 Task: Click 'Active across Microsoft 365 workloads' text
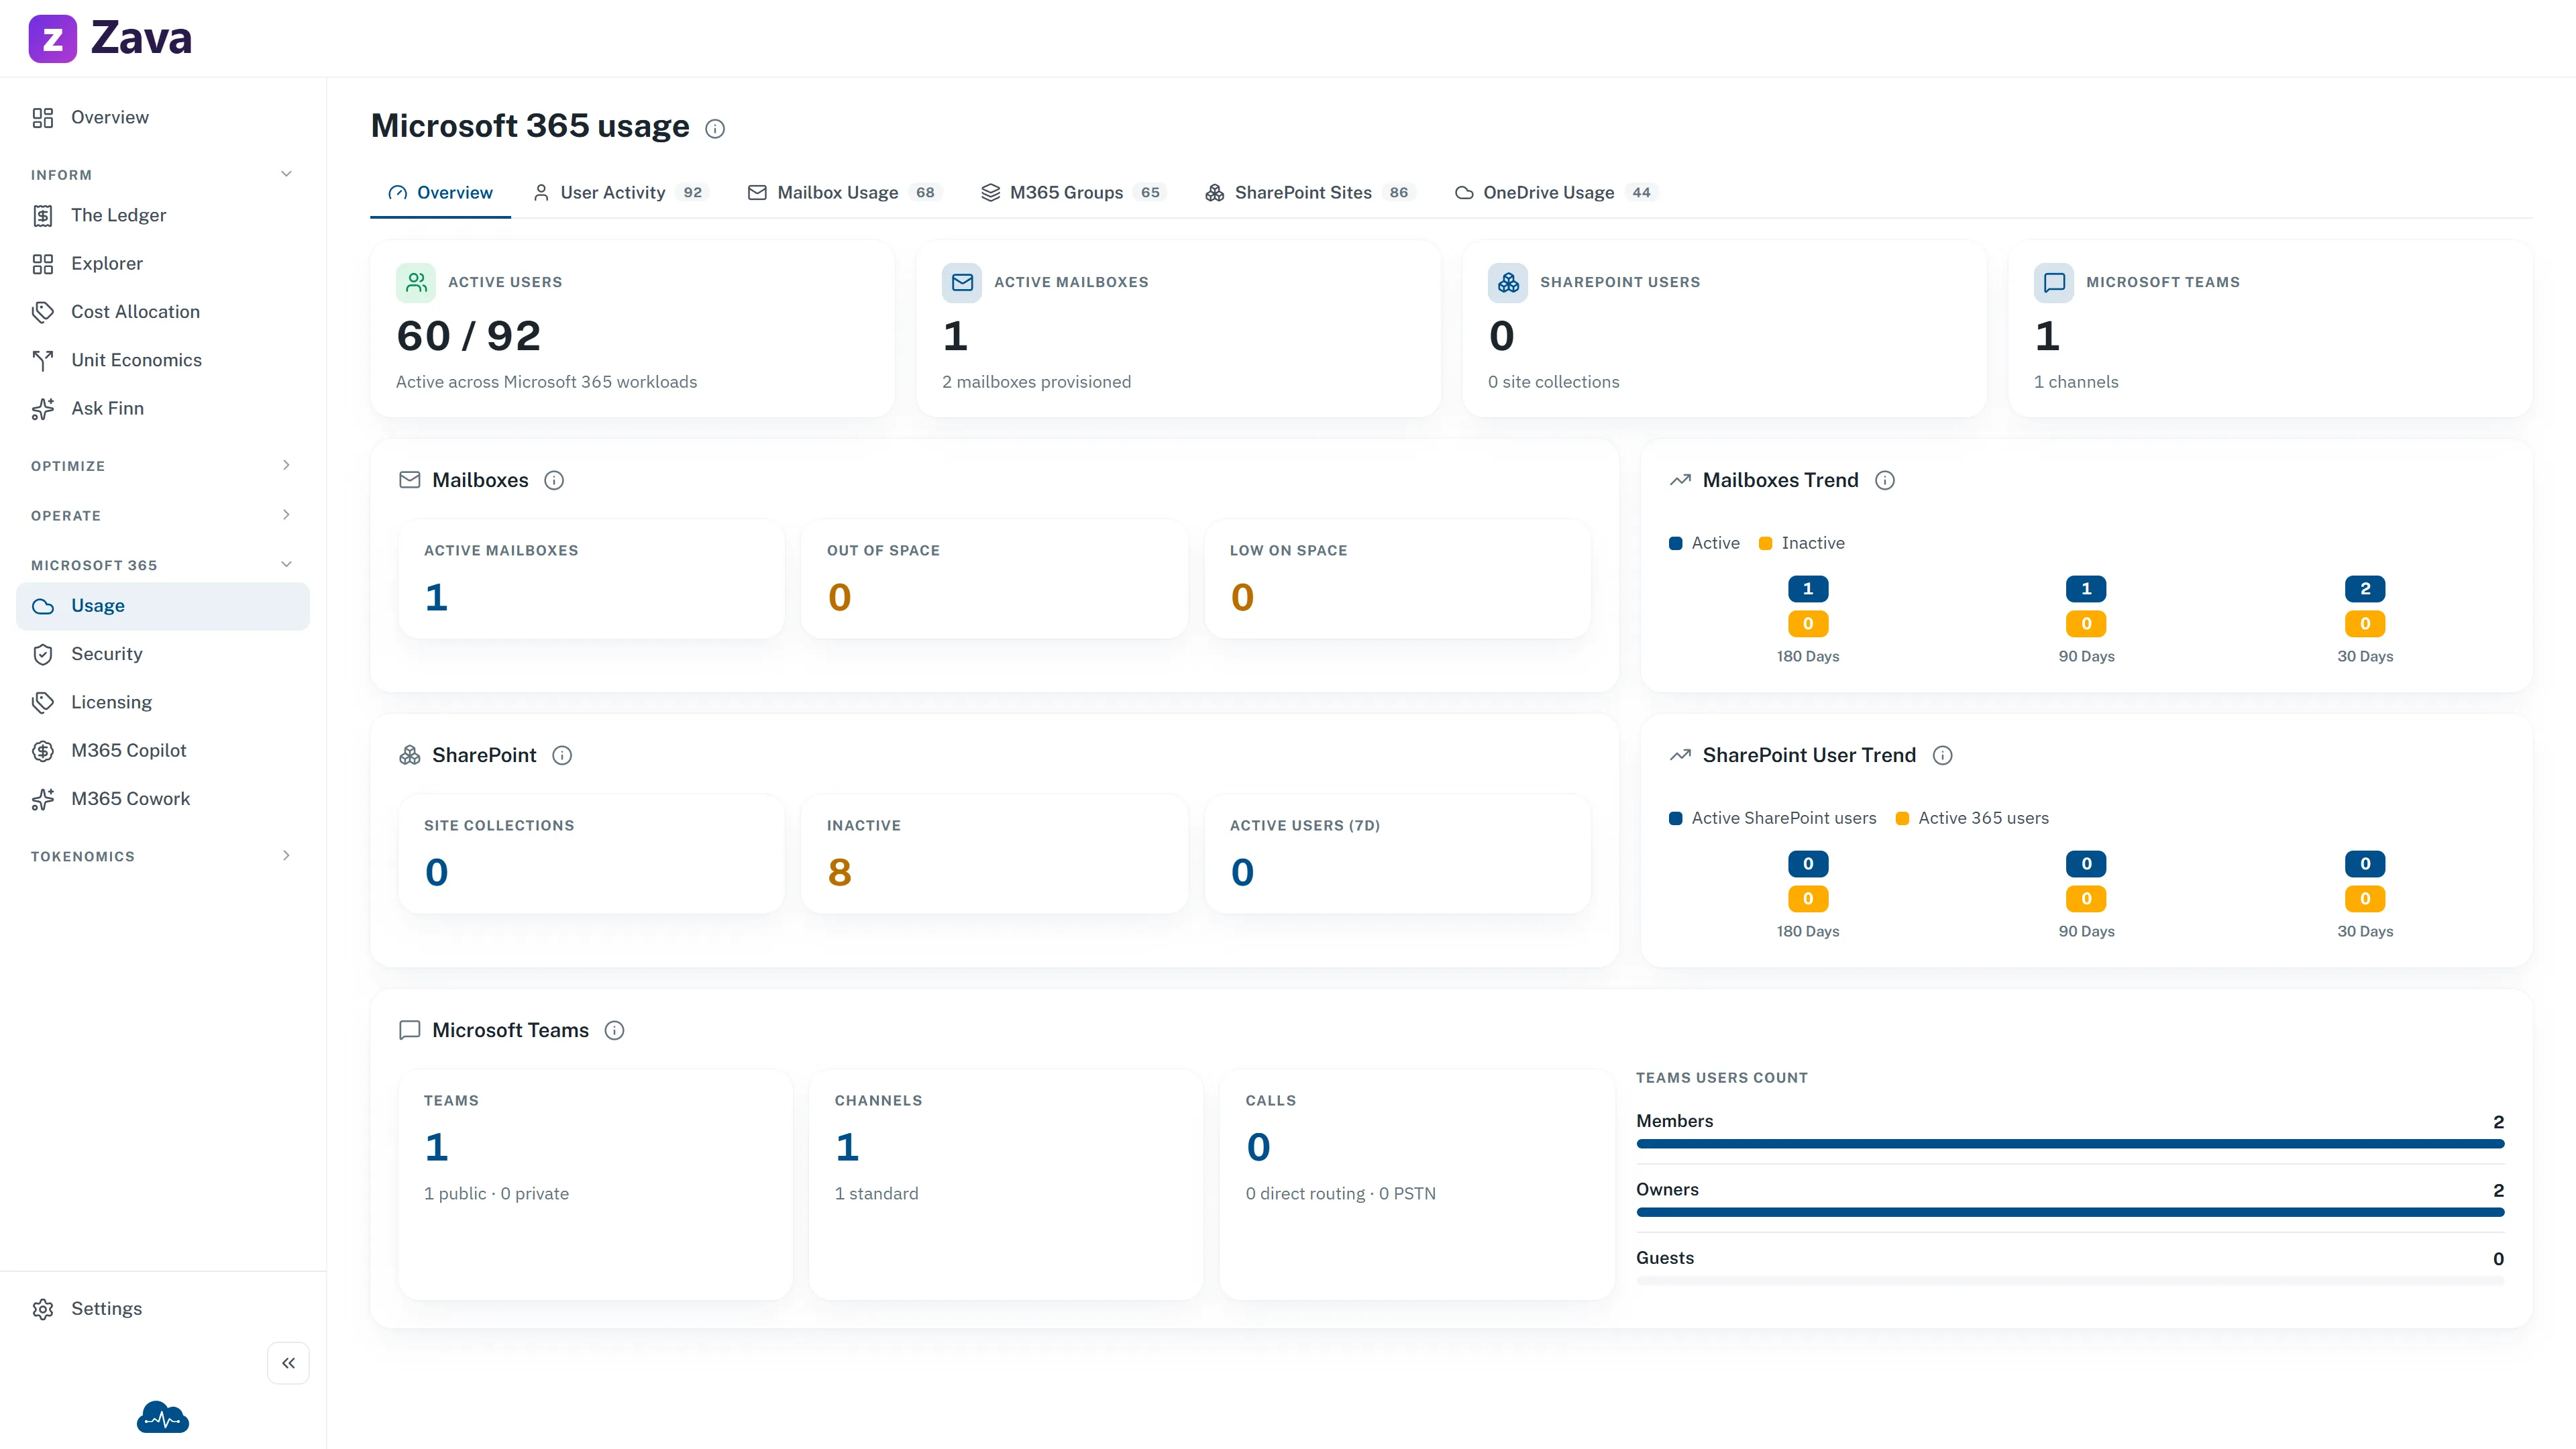546,382
